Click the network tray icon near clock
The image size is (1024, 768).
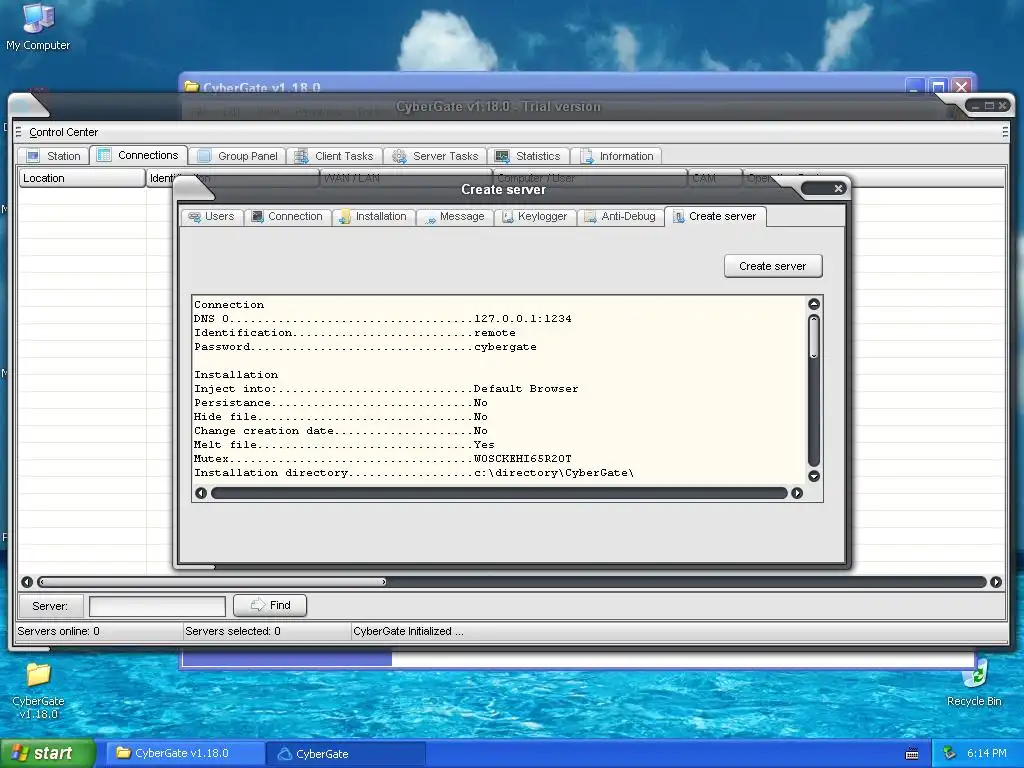click(x=950, y=754)
